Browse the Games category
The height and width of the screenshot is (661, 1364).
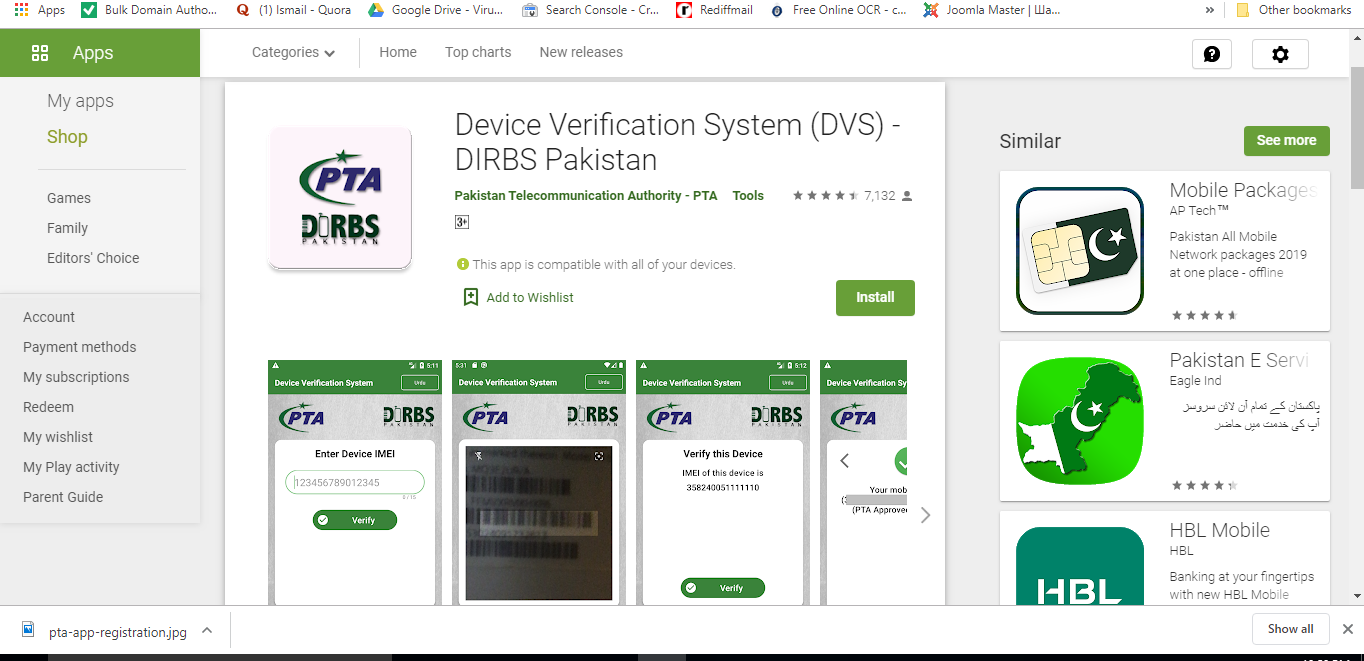[x=69, y=198]
